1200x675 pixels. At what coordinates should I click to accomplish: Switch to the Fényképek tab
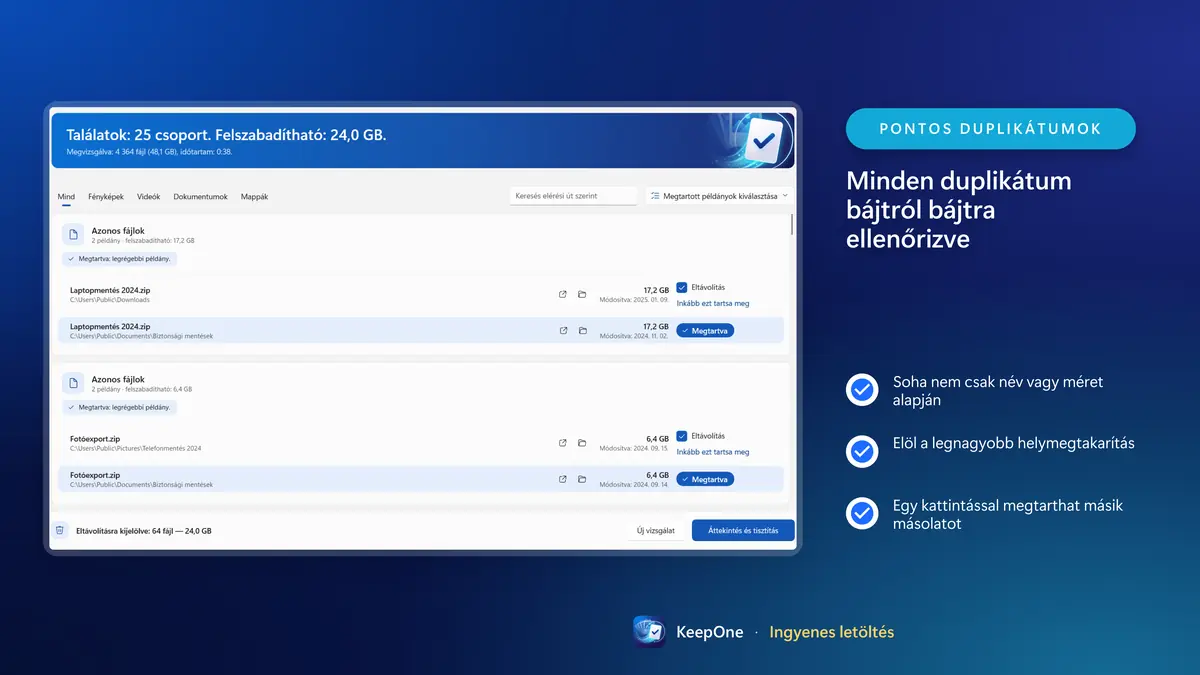[106, 197]
